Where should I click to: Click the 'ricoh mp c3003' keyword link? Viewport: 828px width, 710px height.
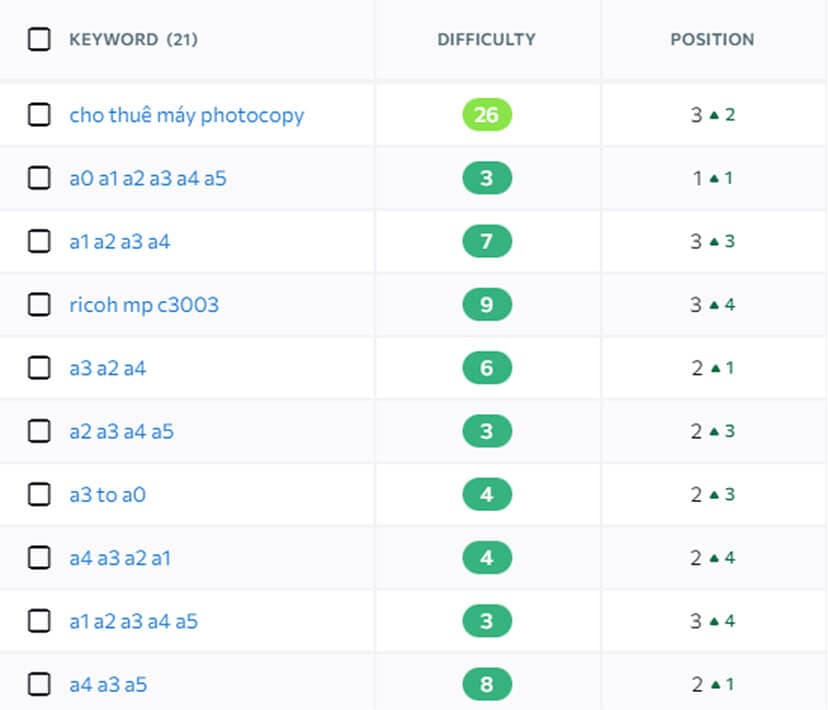pos(143,305)
